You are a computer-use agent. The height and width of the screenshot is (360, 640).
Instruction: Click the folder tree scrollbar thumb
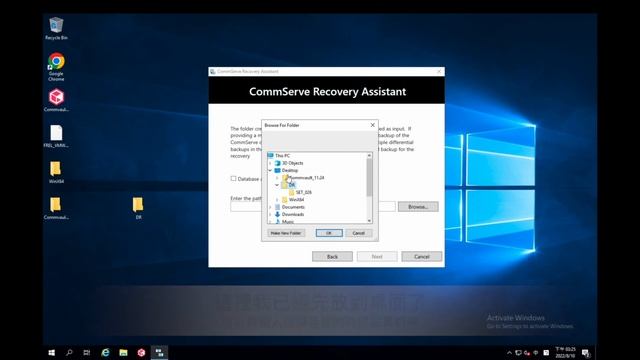point(369,177)
